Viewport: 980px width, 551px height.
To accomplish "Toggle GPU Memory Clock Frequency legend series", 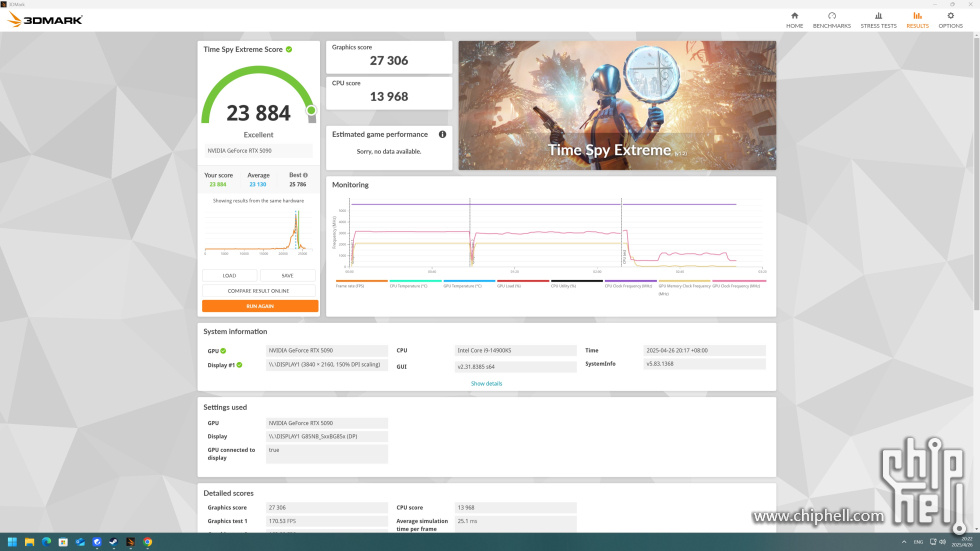I will tap(684, 287).
